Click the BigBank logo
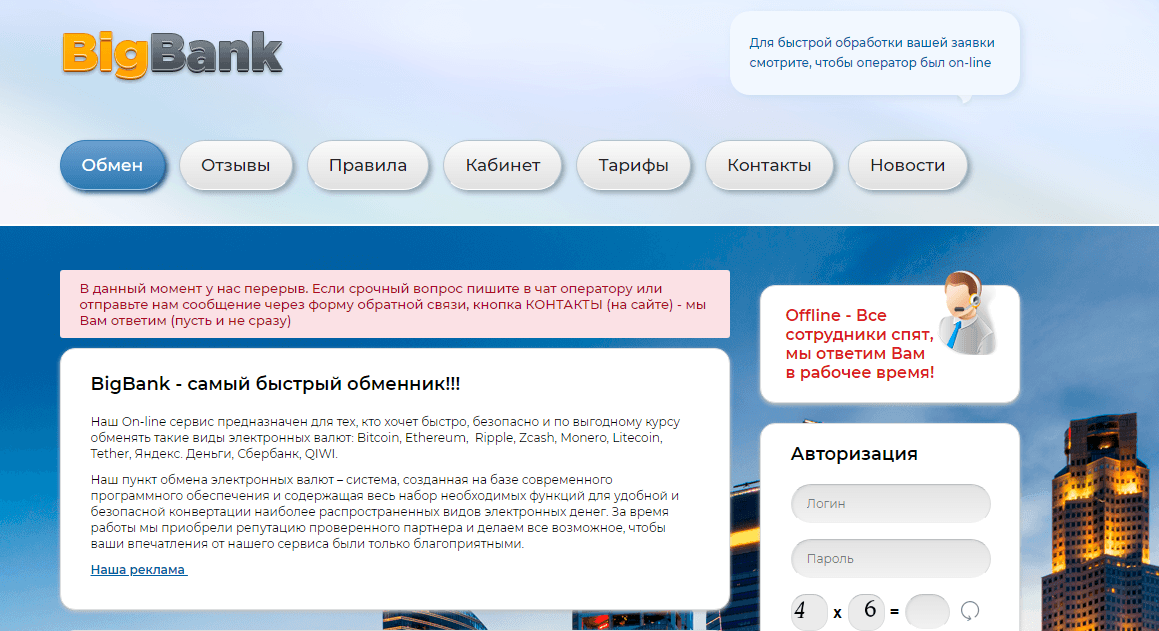 [172, 55]
